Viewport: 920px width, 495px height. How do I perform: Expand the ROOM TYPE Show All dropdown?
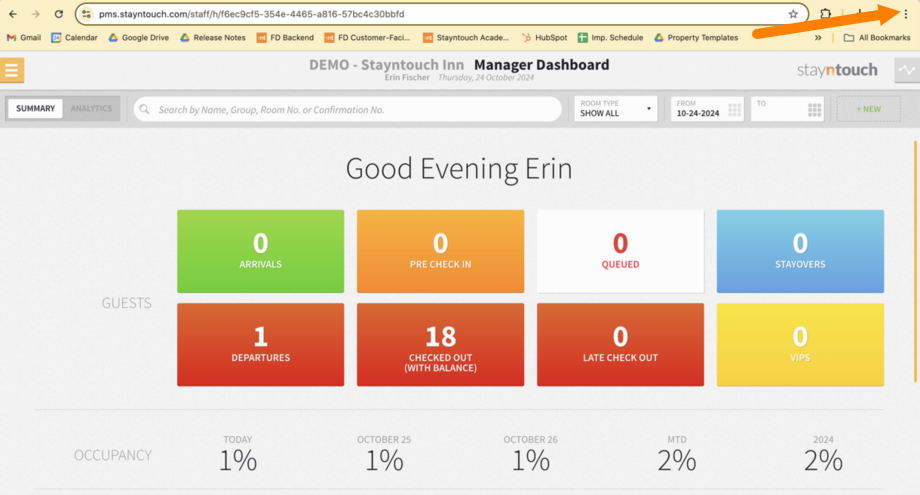pyautogui.click(x=616, y=109)
